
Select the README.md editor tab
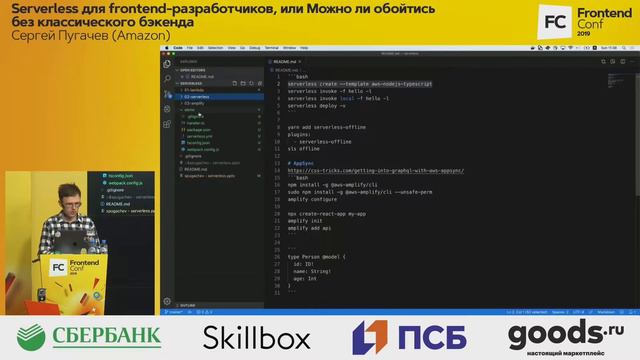[284, 62]
